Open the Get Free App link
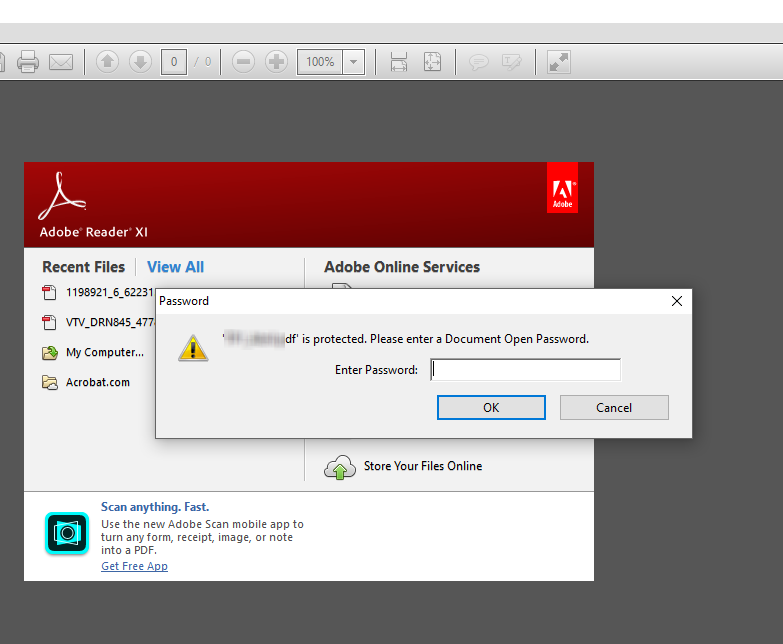Screen dimensions: 783x644 click(x=134, y=566)
